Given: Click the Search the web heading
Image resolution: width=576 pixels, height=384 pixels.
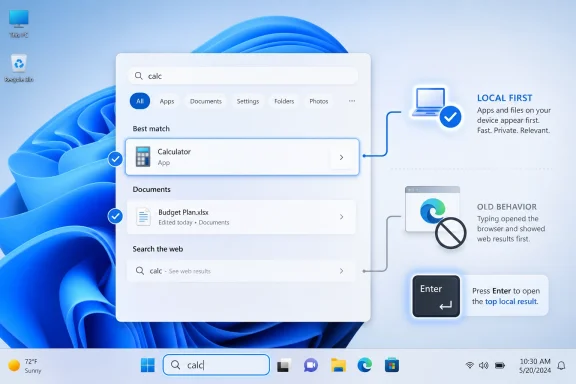Looking at the screenshot, I should [x=158, y=249].
